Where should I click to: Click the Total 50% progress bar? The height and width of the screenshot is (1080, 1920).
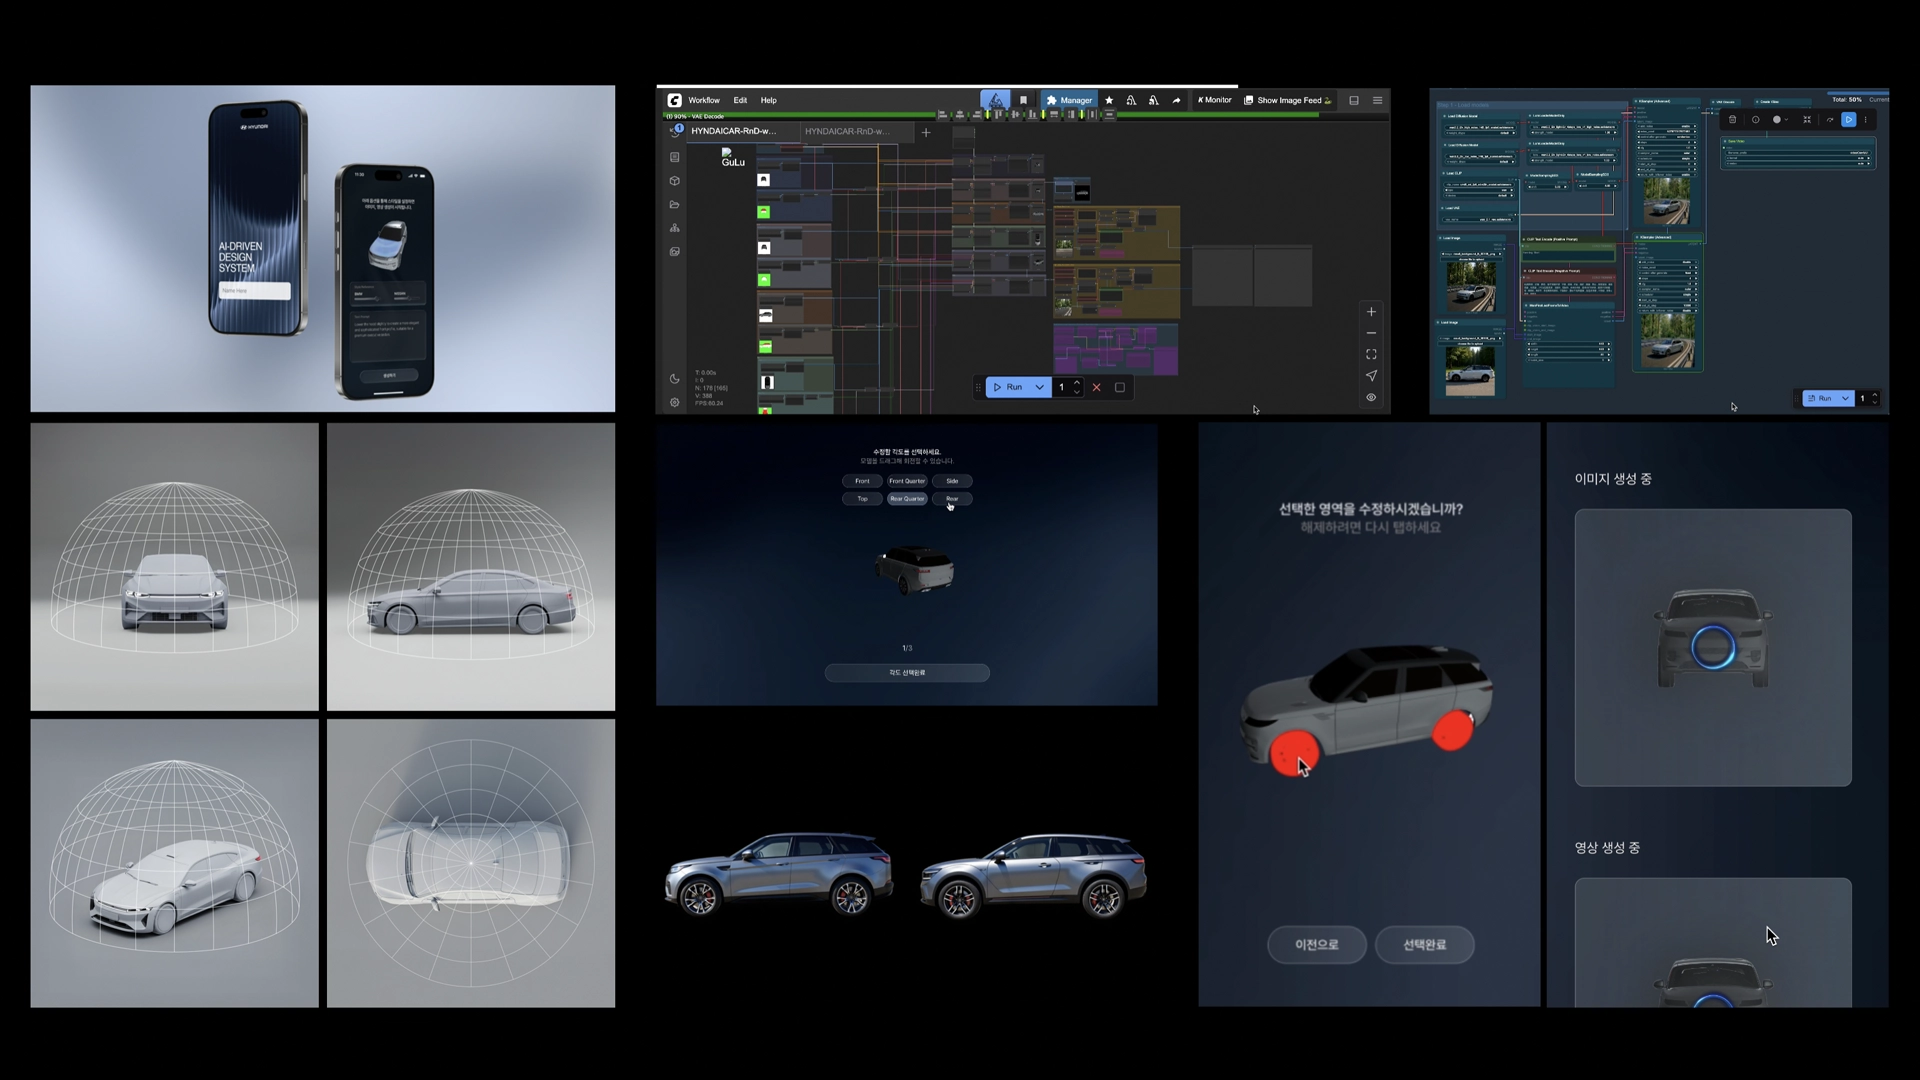1858,93
